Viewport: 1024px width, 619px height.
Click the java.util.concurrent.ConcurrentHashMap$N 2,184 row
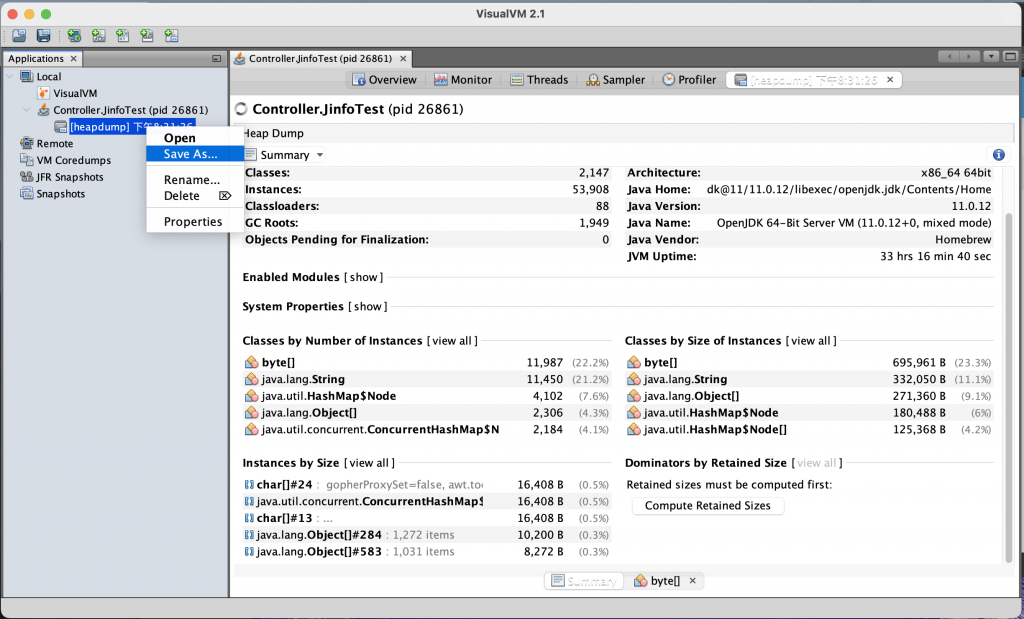click(x=426, y=430)
